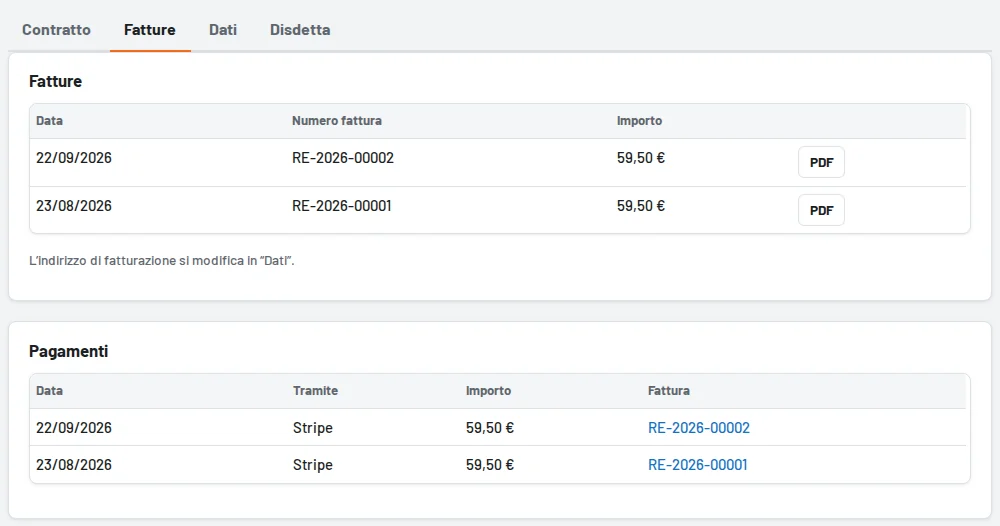Click Importo header in Fatture table
This screenshot has height=526, width=1000.
point(639,121)
